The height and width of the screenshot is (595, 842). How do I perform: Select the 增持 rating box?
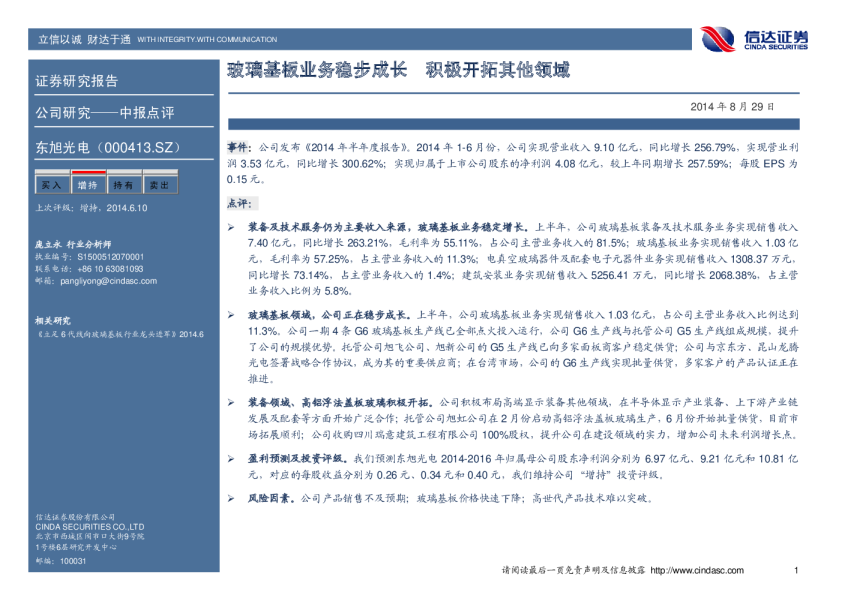pos(87,185)
